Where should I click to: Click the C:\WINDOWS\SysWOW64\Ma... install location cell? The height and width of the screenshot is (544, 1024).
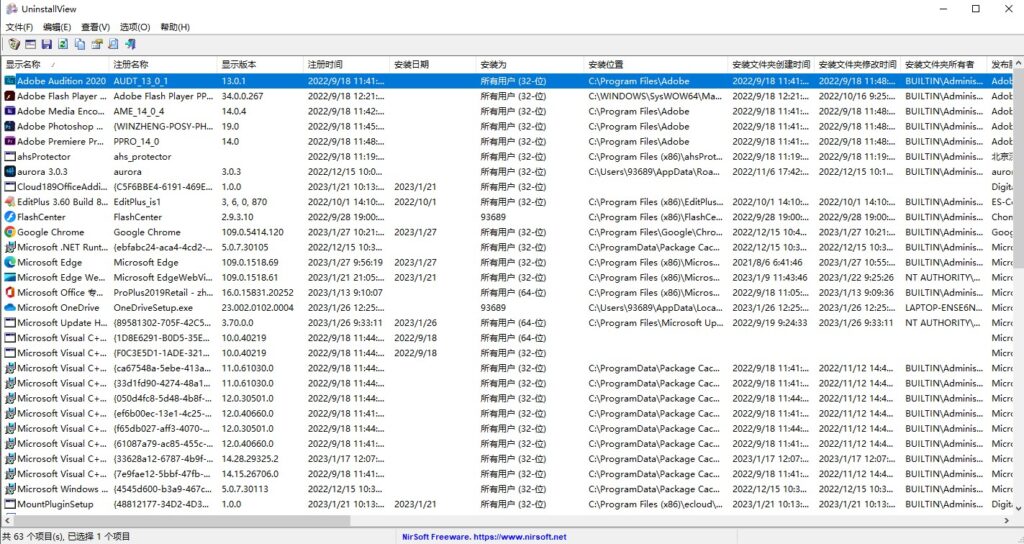pos(656,96)
